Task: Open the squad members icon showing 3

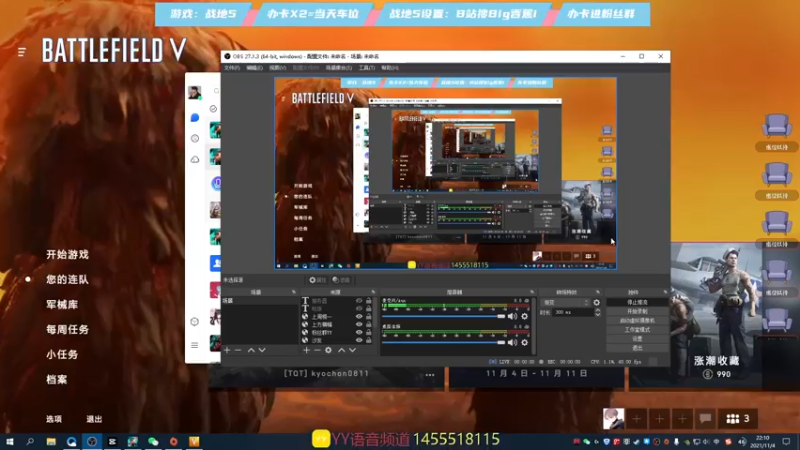Action: tap(738, 419)
